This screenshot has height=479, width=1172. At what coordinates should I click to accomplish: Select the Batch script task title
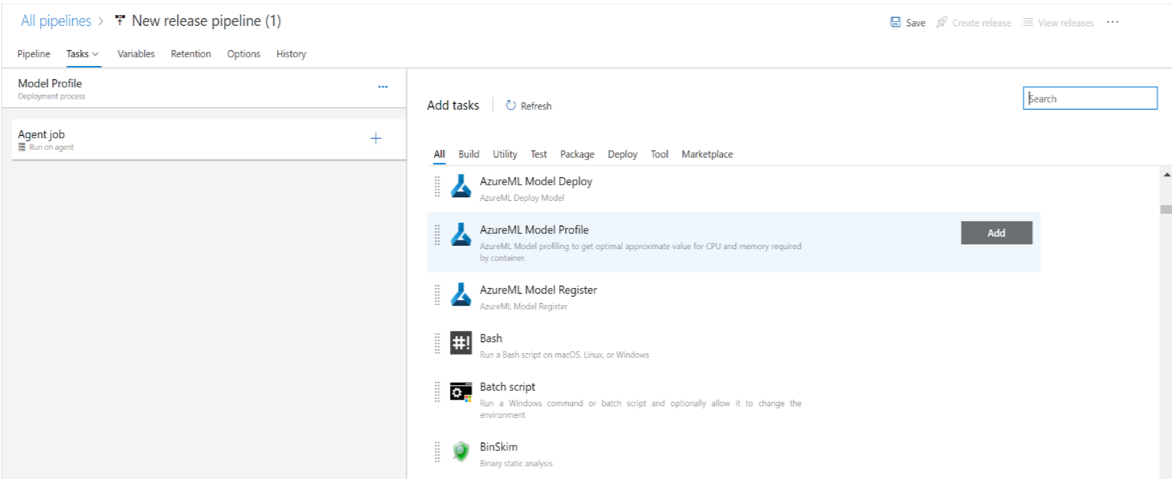coord(508,387)
